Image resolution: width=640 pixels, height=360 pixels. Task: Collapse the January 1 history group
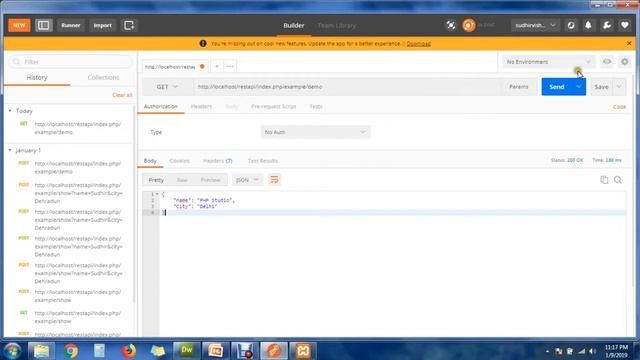point(10,150)
